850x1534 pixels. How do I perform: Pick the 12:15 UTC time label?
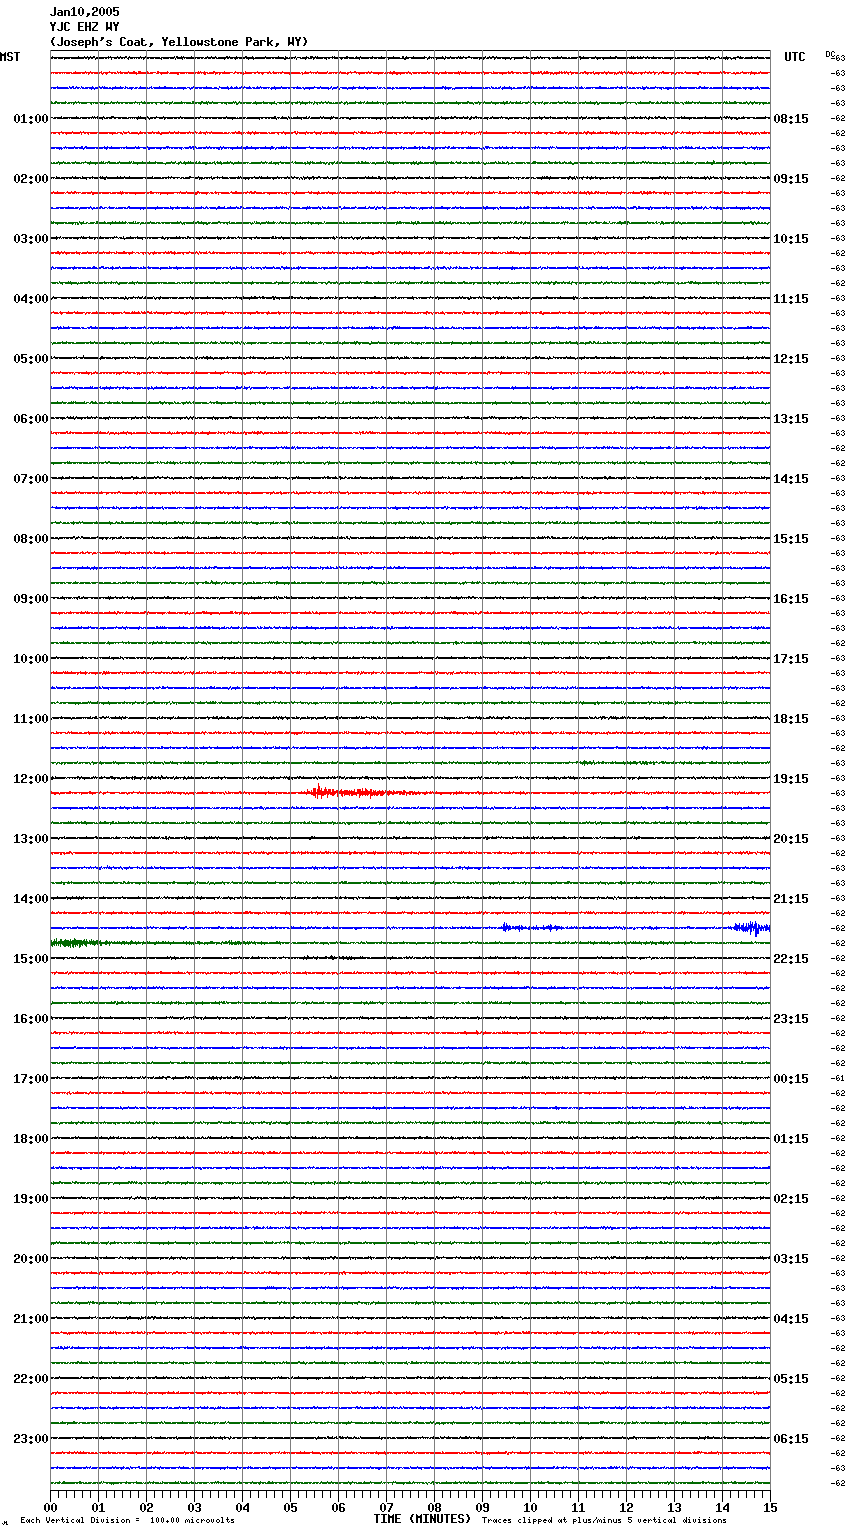[791, 359]
